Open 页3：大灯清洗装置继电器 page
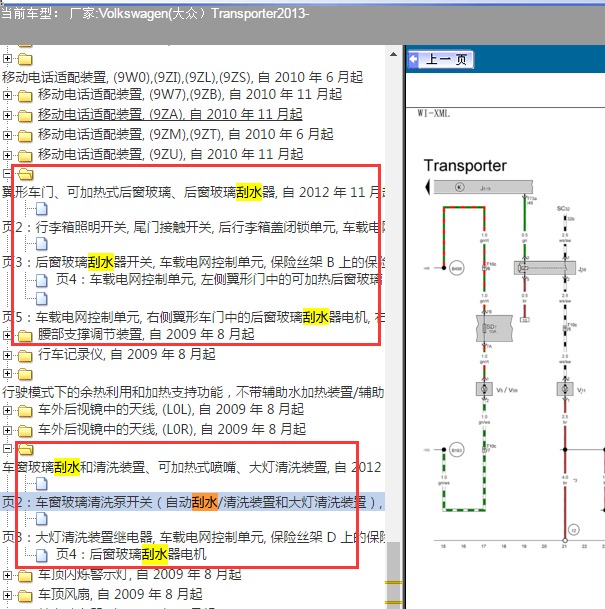Screen dimensions: 605x609 [x=193, y=537]
